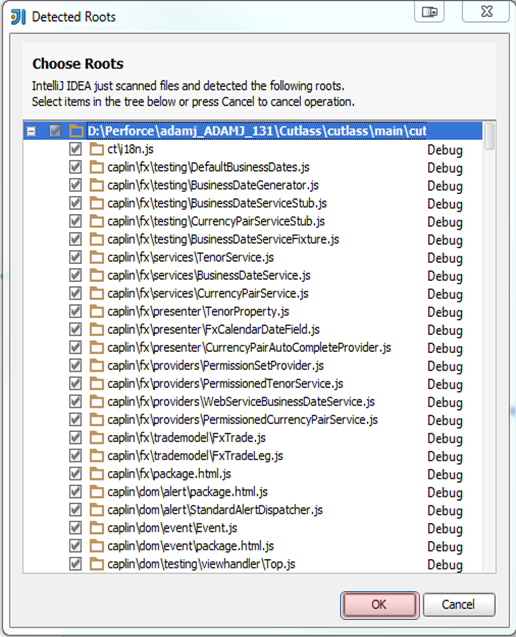Select the caplin\dom\testing\viewhandler\Top.js row

point(253,564)
